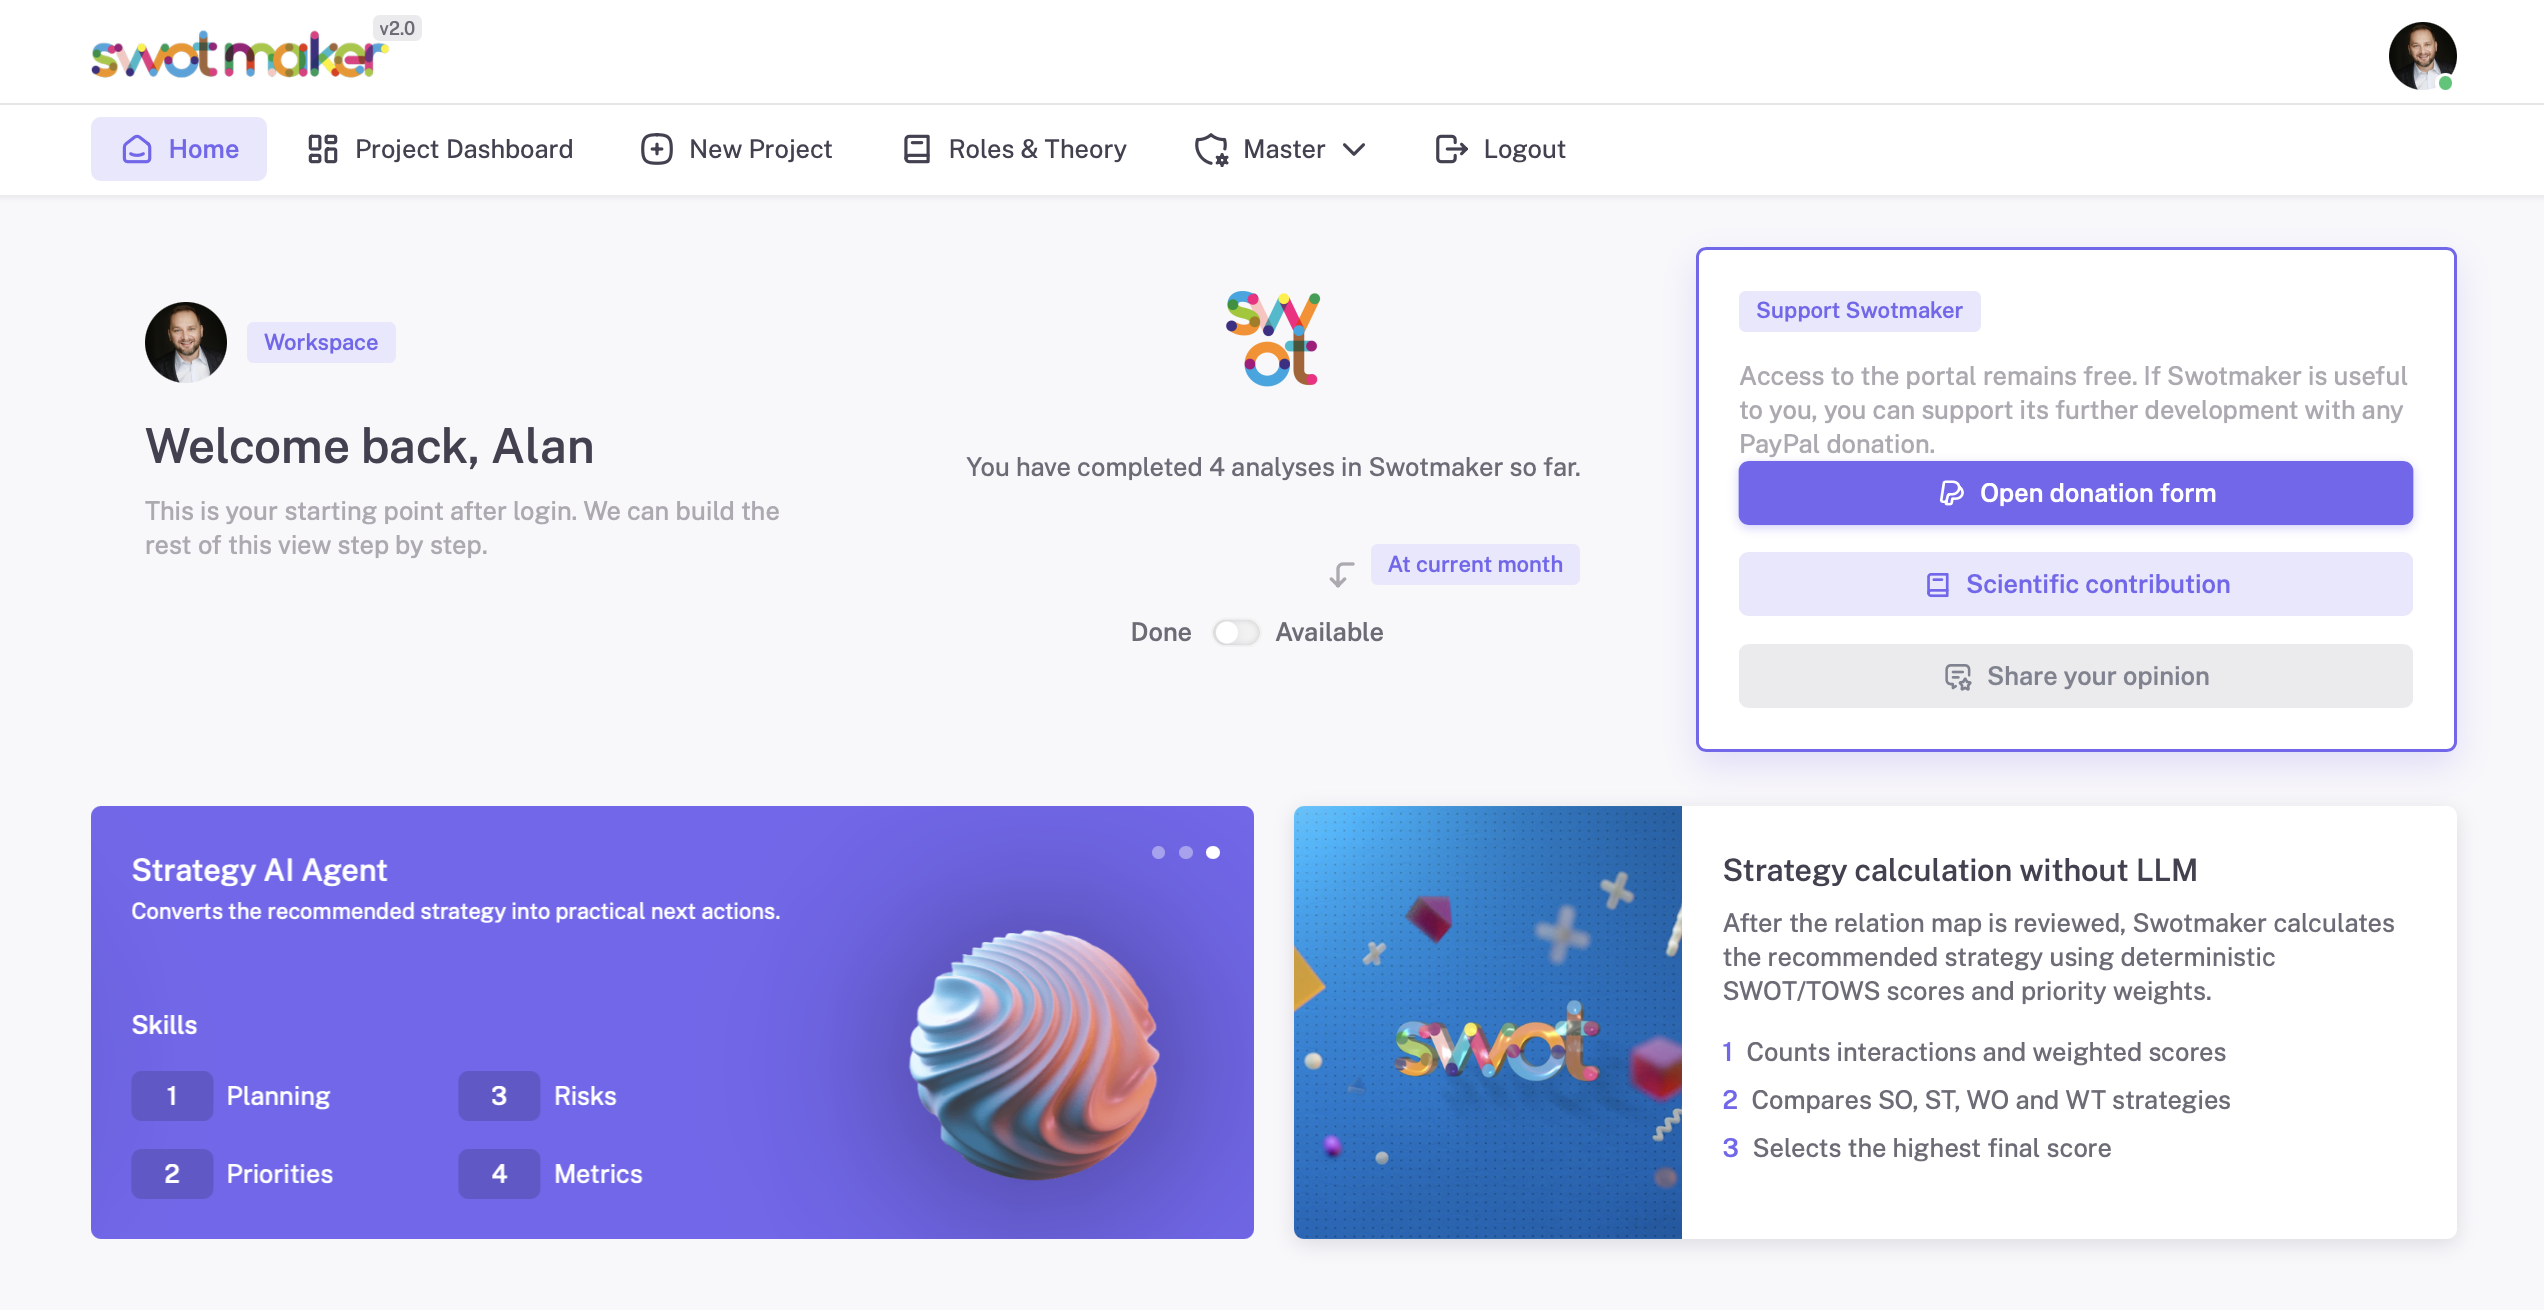The width and height of the screenshot is (2544, 1310).
Task: Click the Workspace badge
Action: tap(321, 342)
